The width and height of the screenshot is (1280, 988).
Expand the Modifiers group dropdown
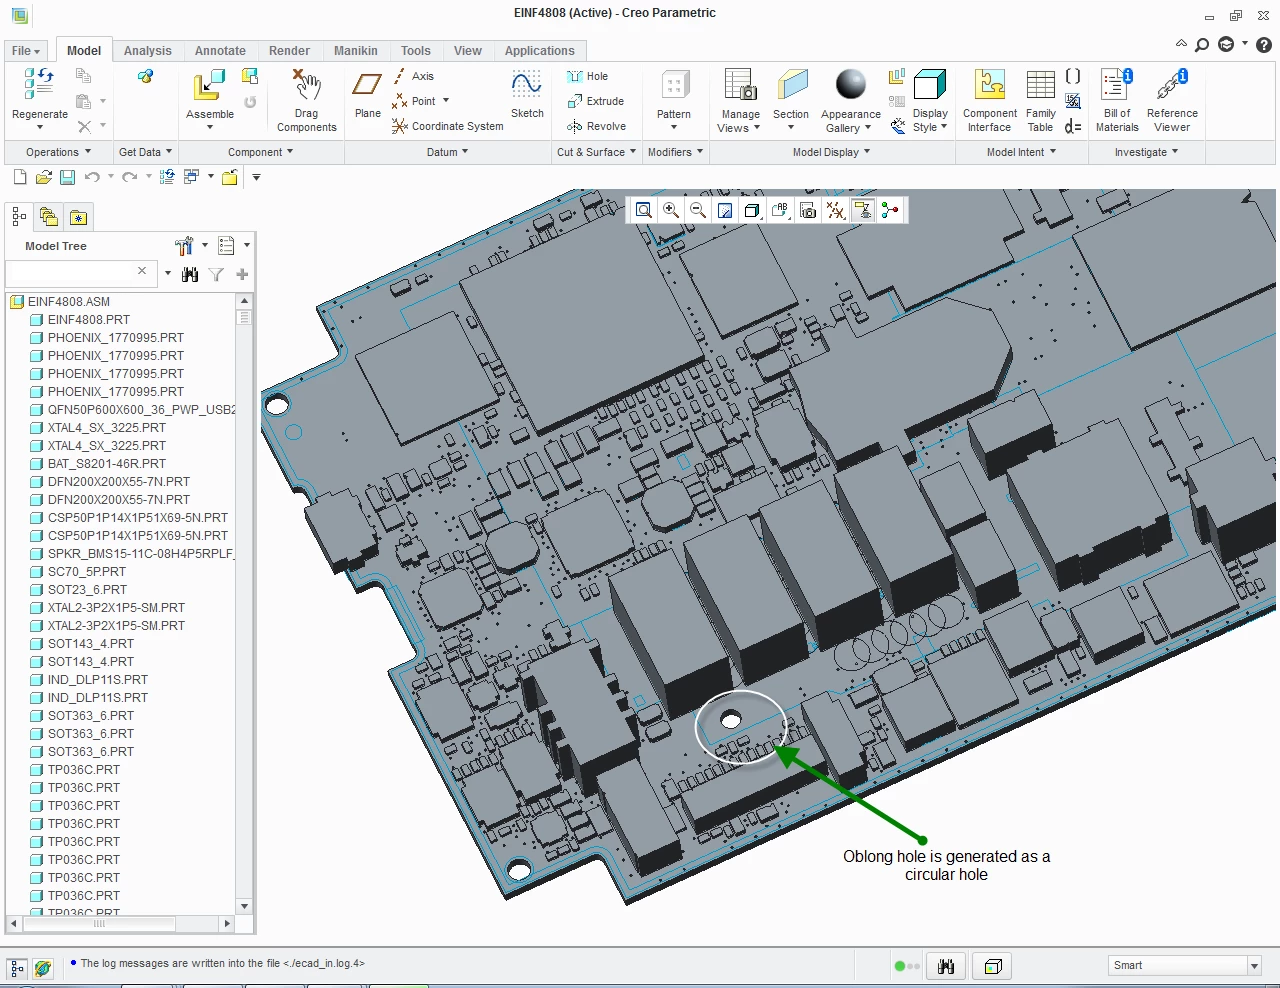coord(675,152)
